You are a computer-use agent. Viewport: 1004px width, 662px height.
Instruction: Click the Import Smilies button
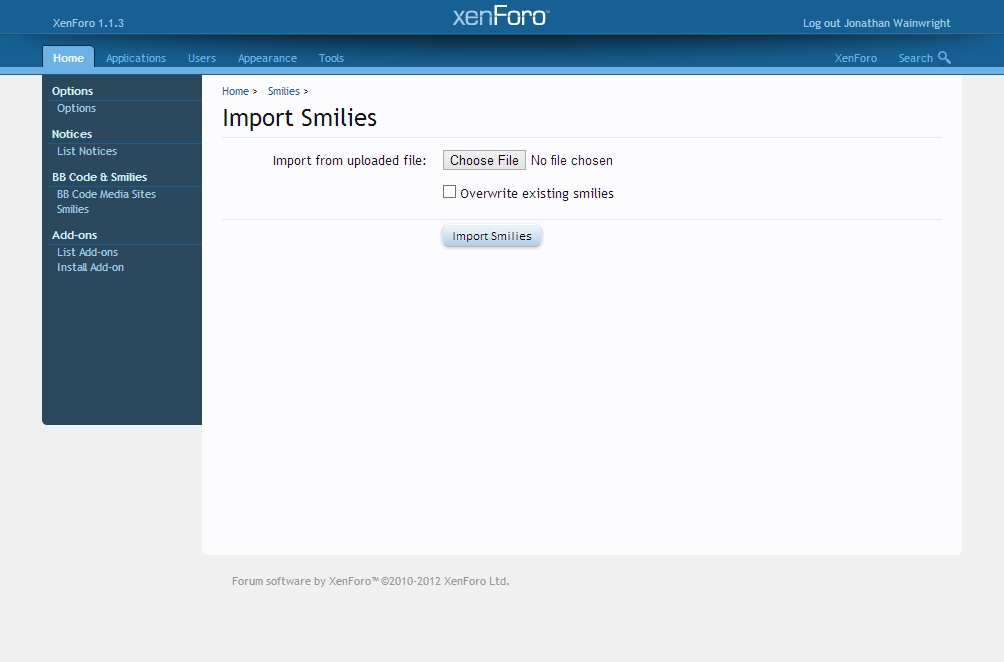click(492, 236)
